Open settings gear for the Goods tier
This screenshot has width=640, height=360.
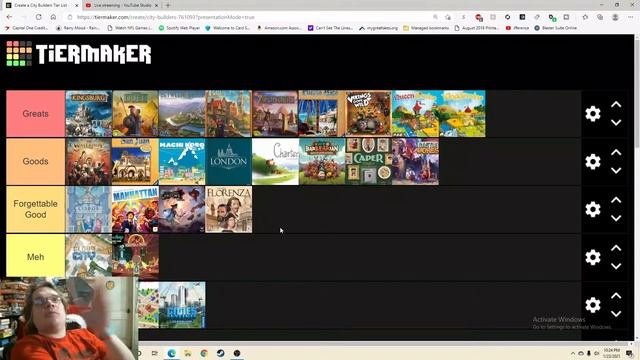[593, 162]
